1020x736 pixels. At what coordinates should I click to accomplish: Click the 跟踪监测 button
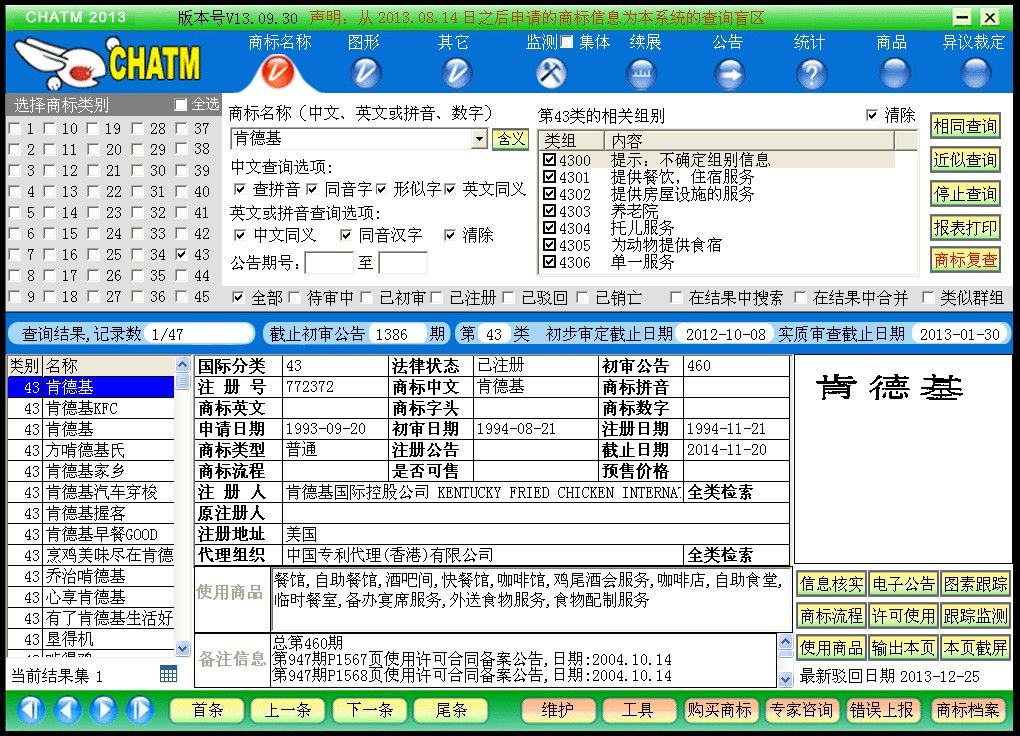click(x=975, y=616)
